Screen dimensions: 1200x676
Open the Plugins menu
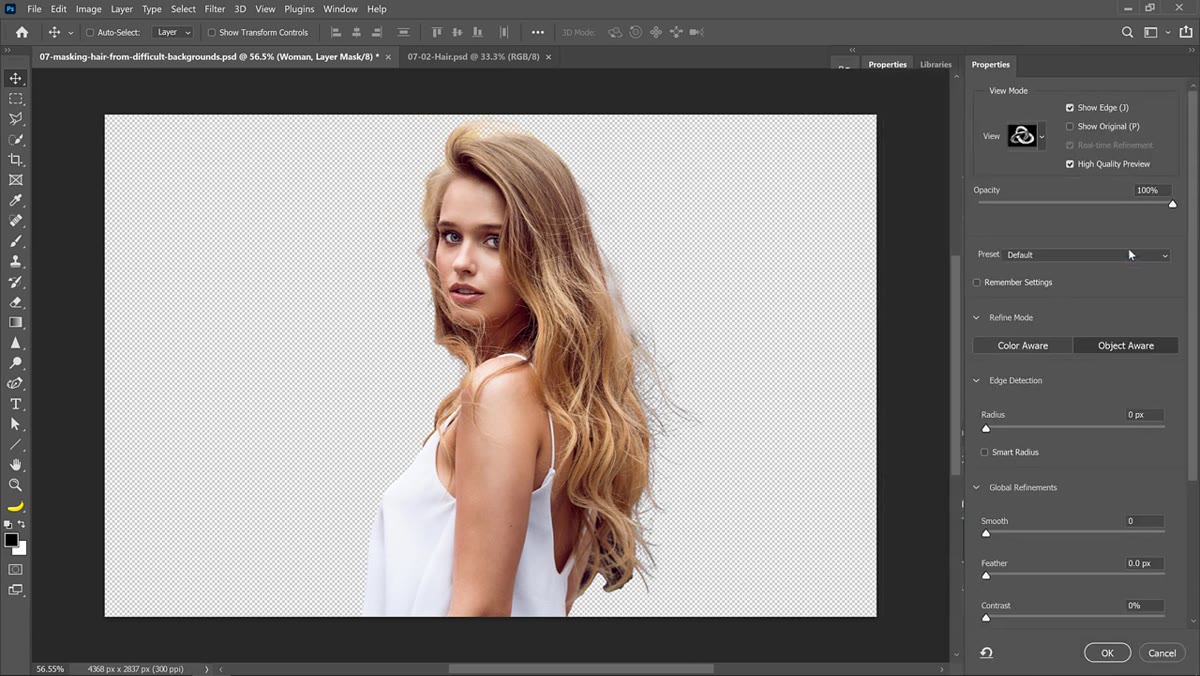point(299,9)
